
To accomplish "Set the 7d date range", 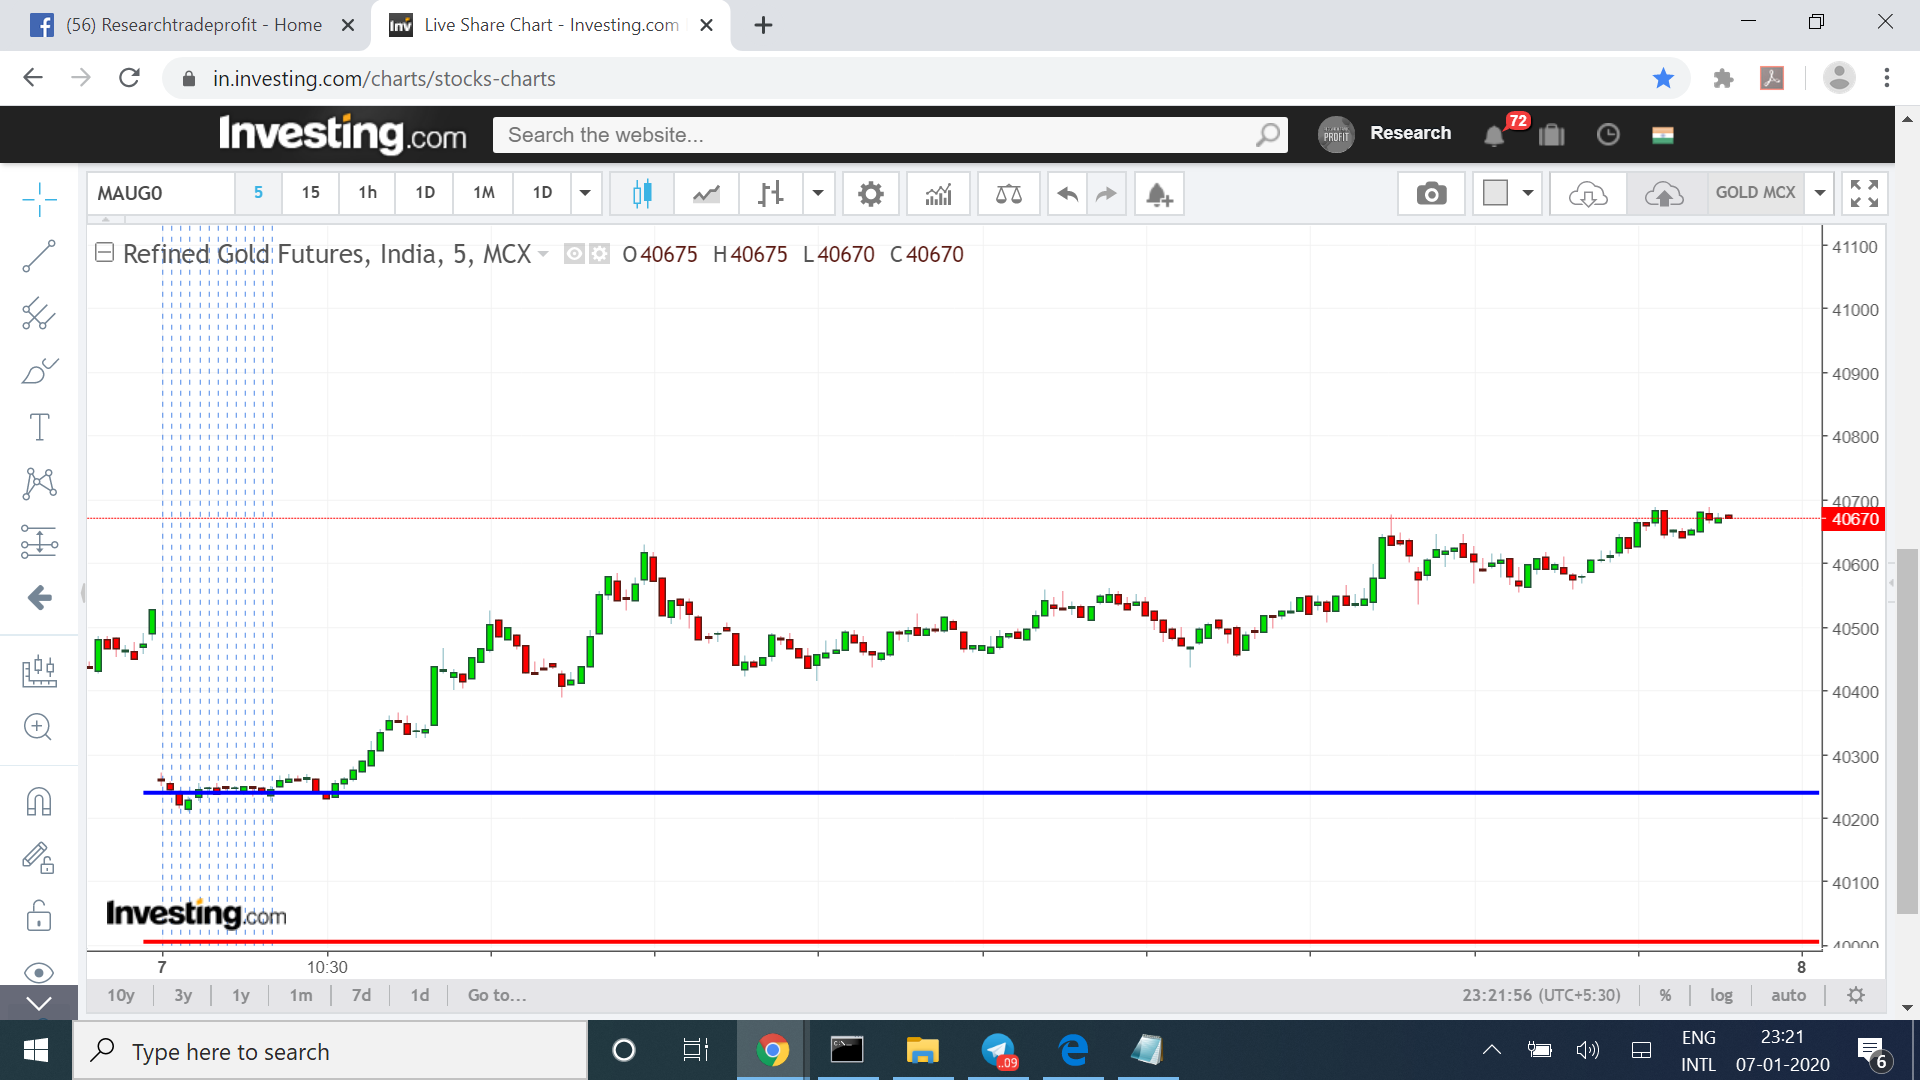I will (361, 995).
